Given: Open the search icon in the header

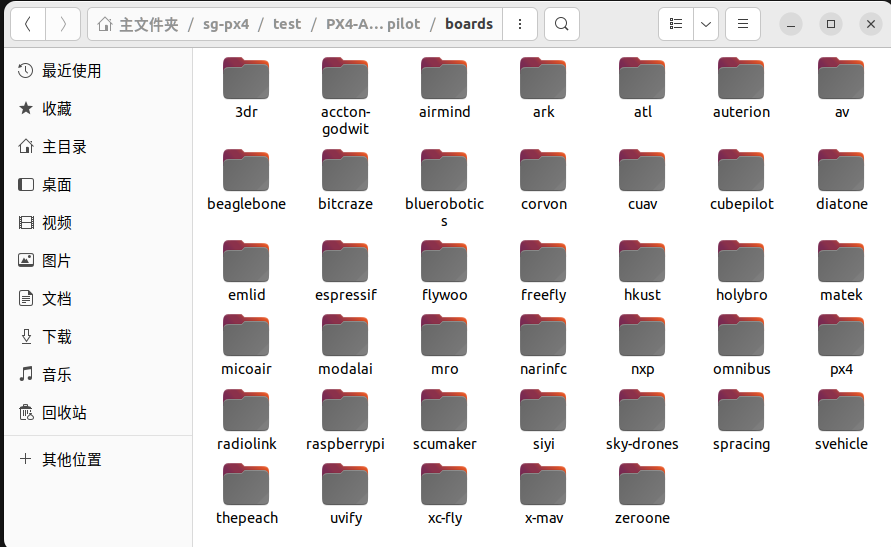Looking at the screenshot, I should click(561, 24).
